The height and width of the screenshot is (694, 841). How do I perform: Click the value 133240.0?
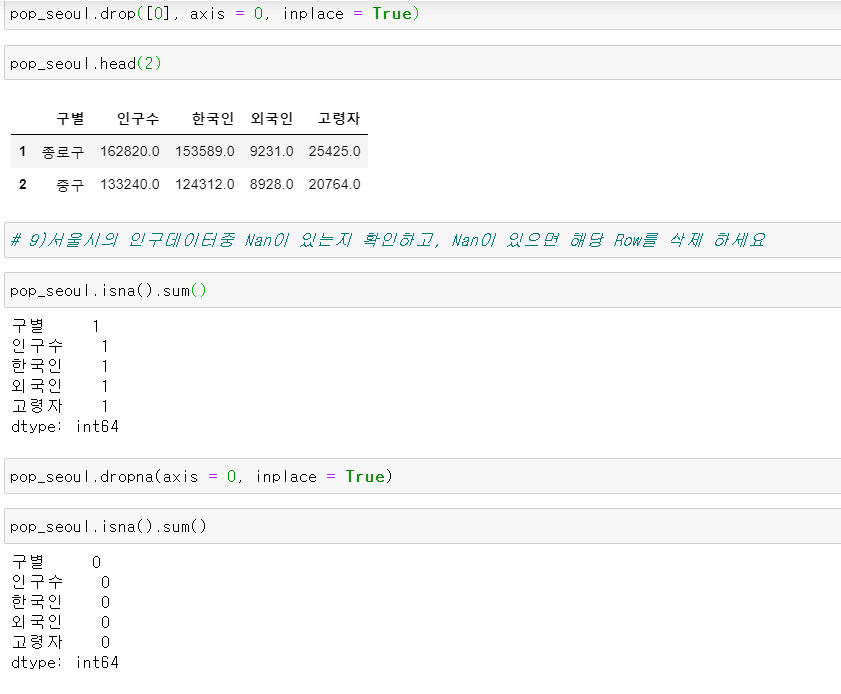(x=130, y=184)
